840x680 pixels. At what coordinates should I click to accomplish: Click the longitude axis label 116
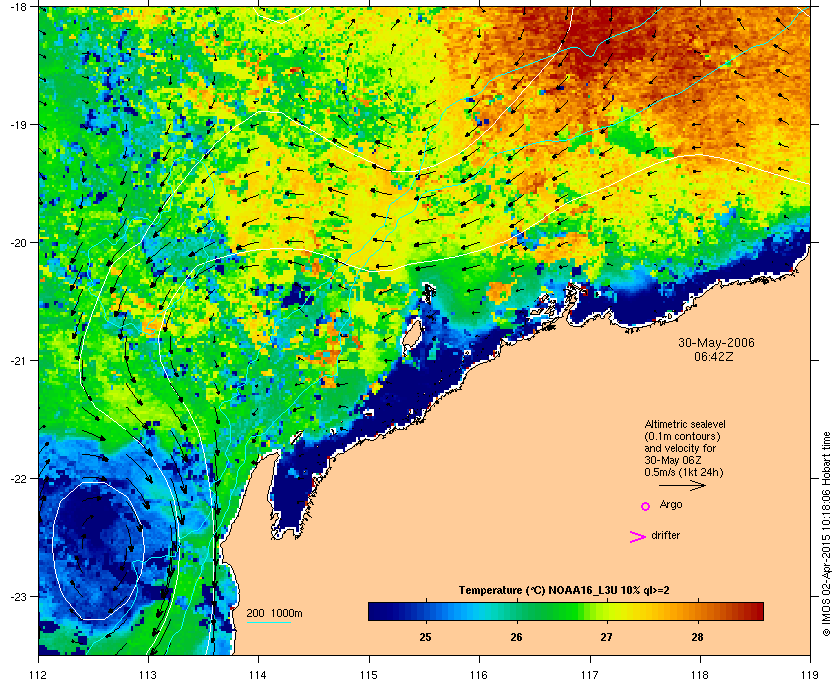coord(479,674)
